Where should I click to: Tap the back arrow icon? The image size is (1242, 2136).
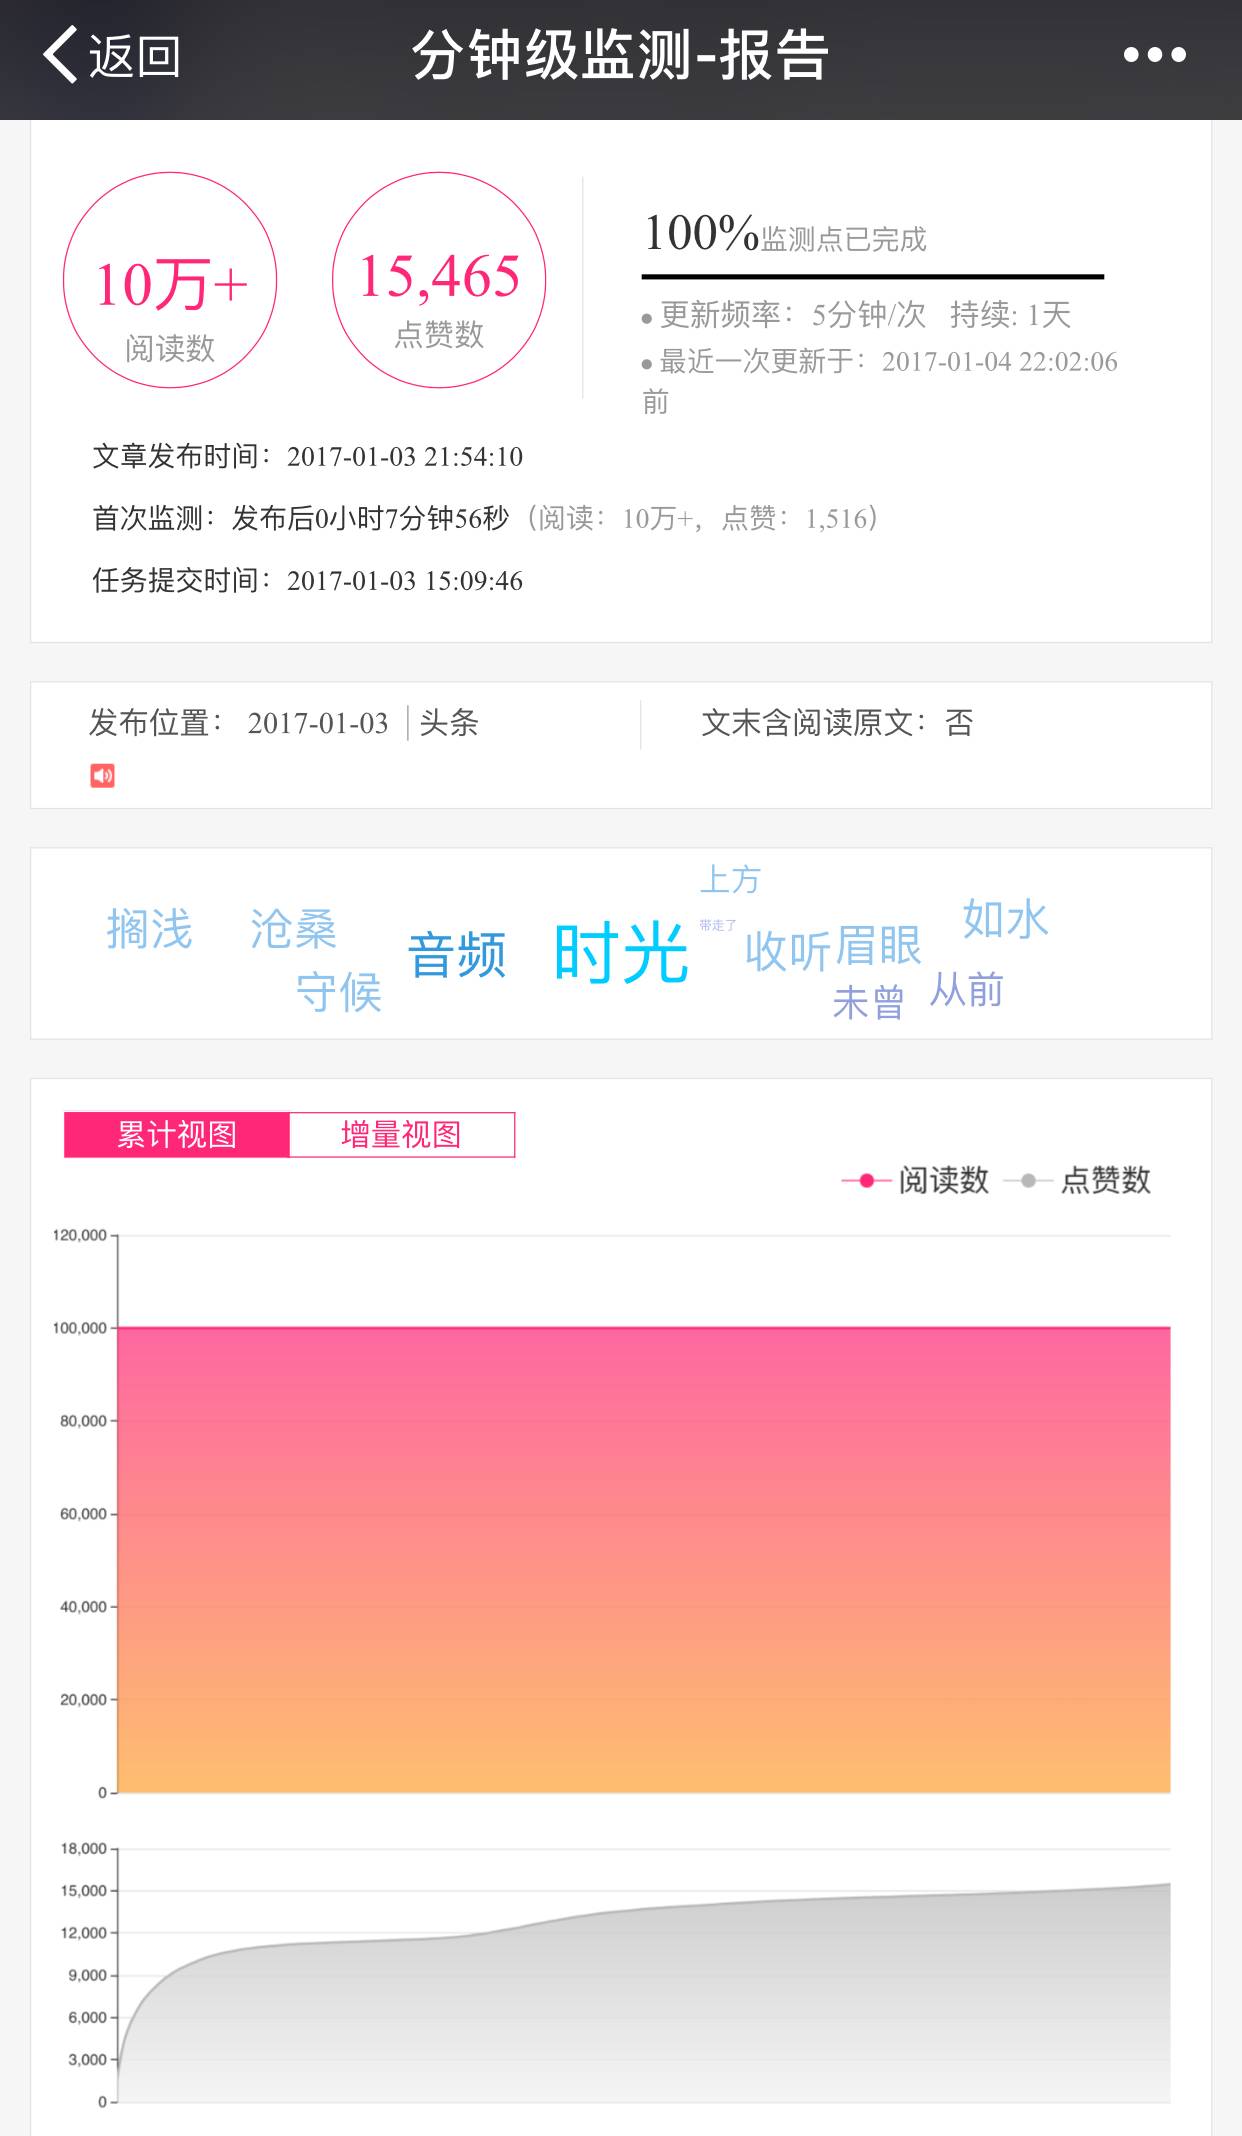(x=62, y=55)
